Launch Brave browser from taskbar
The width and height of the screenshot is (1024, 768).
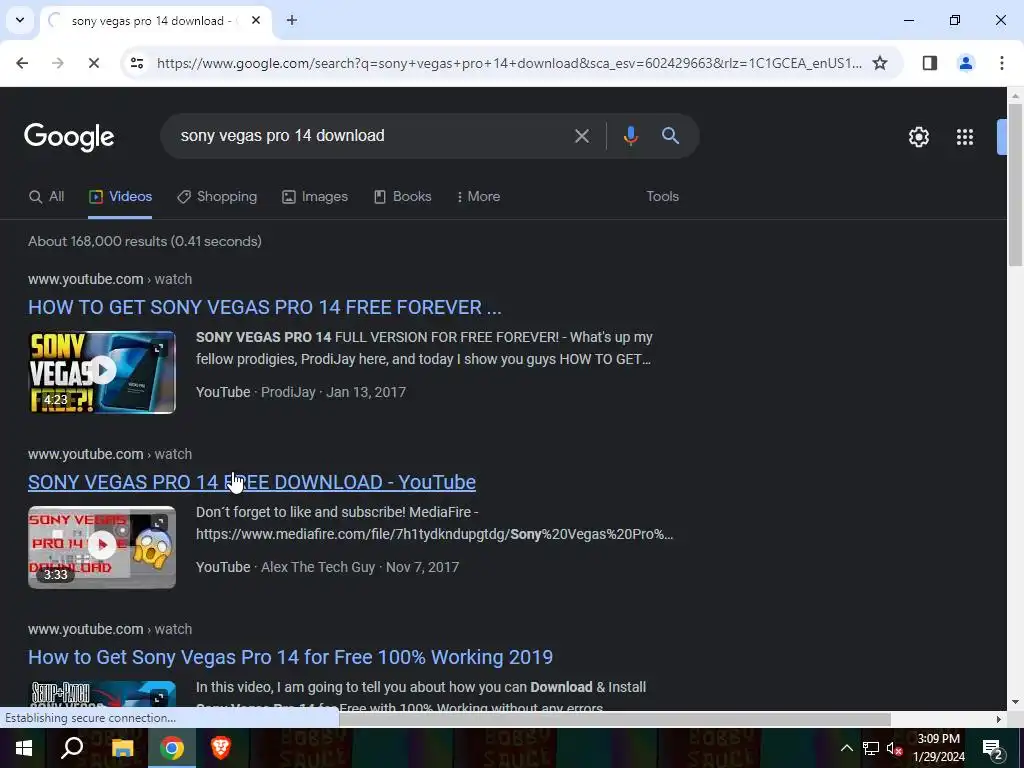pyautogui.click(x=221, y=748)
